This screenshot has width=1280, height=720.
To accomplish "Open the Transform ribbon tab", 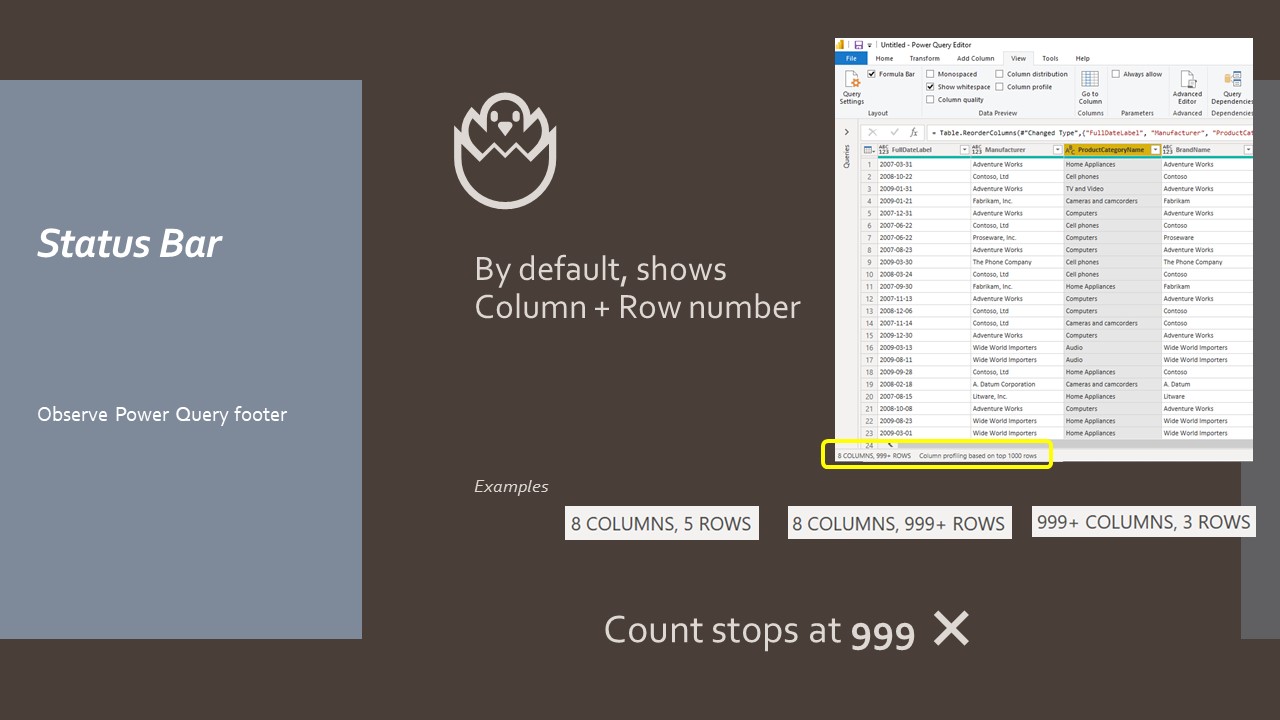I will click(928, 58).
